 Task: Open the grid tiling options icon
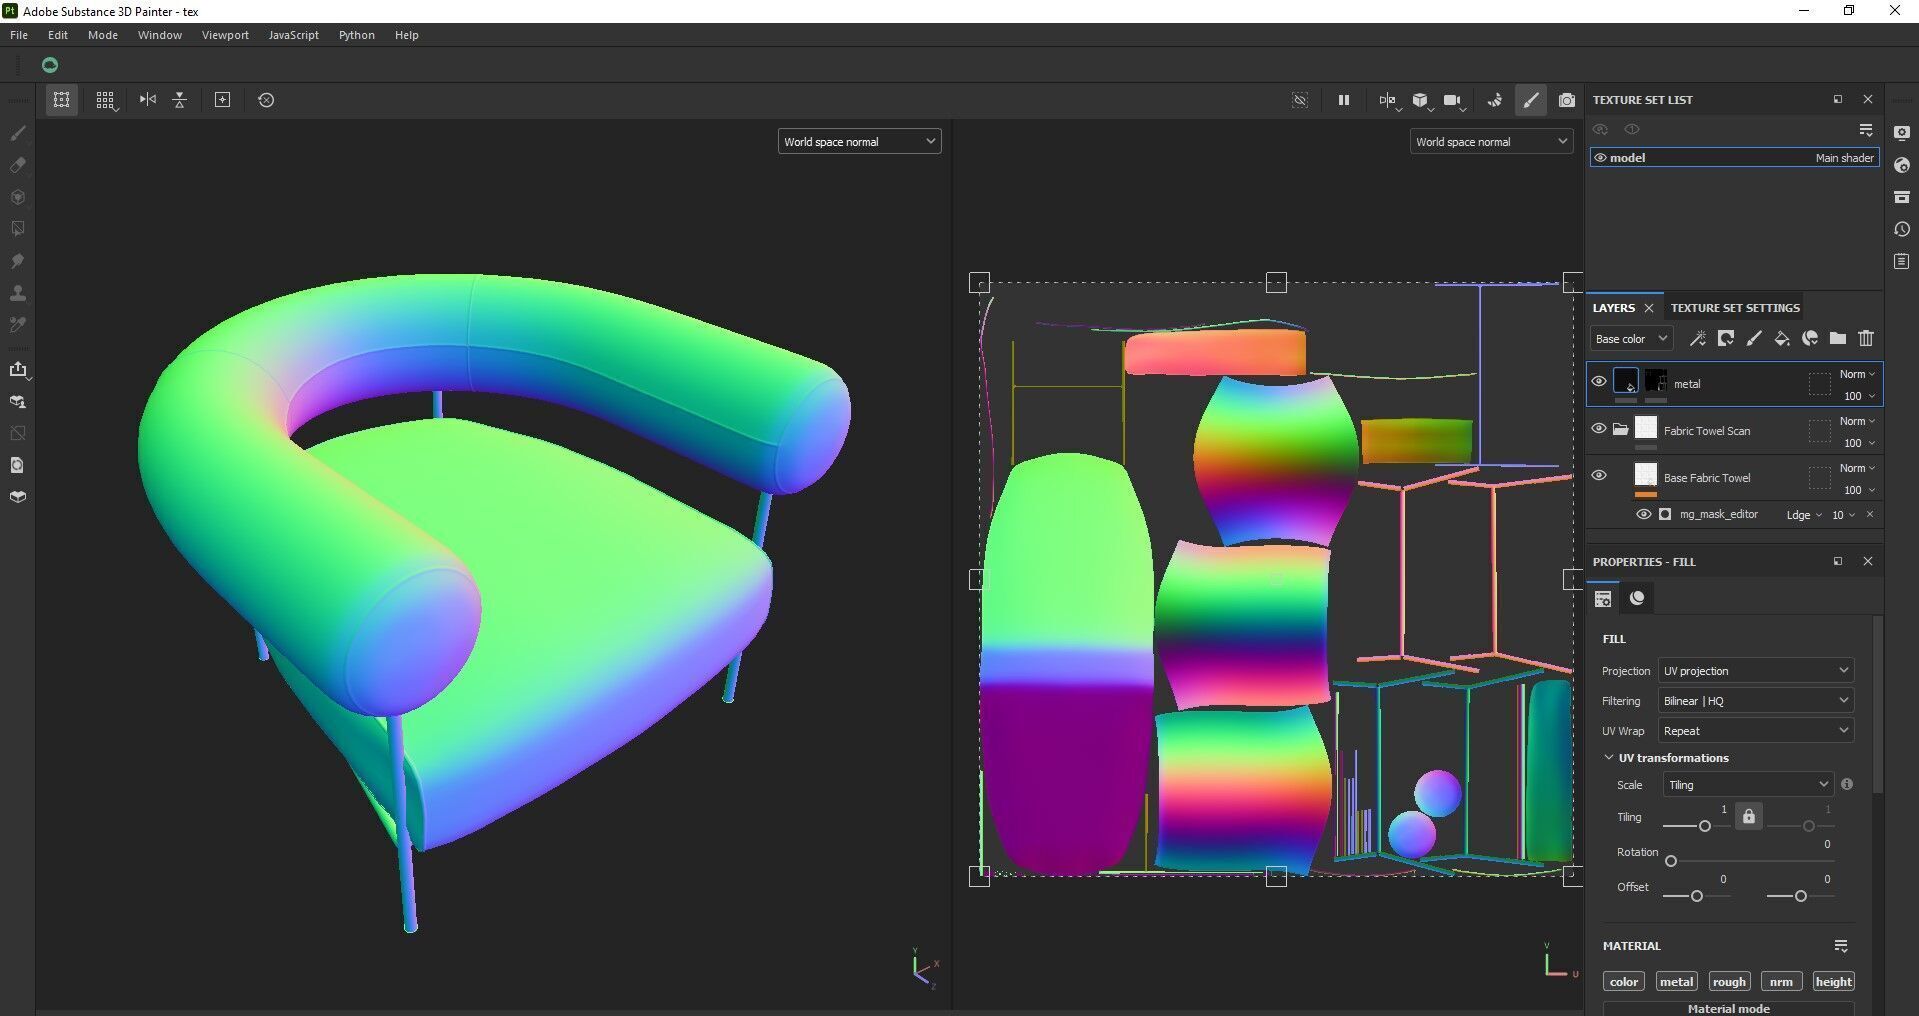pos(105,100)
